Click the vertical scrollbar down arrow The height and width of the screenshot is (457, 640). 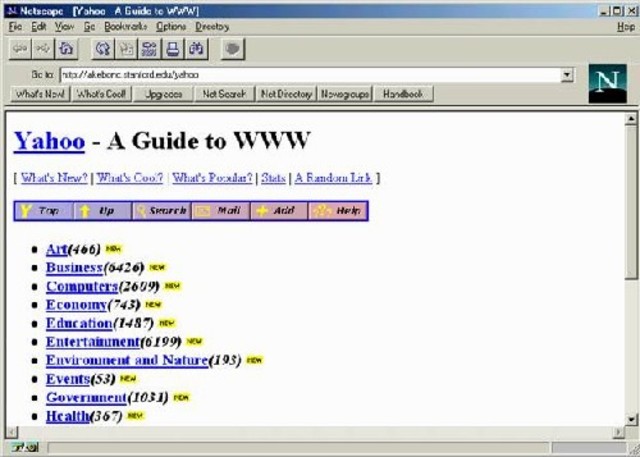(x=631, y=419)
